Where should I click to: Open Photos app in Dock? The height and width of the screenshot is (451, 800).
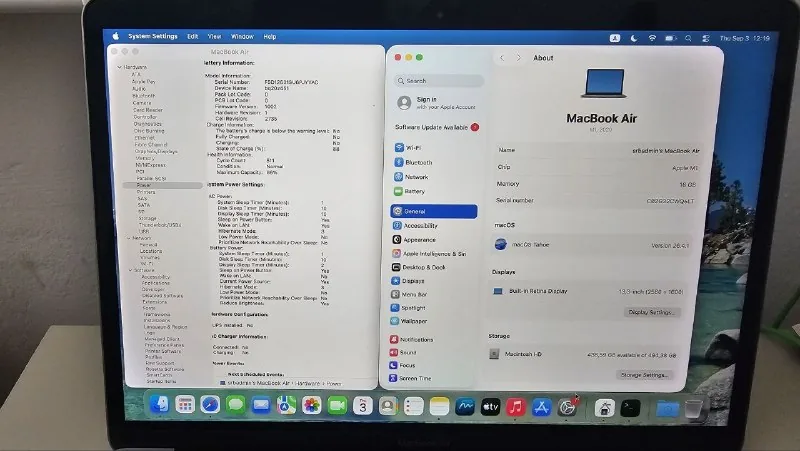coord(312,406)
